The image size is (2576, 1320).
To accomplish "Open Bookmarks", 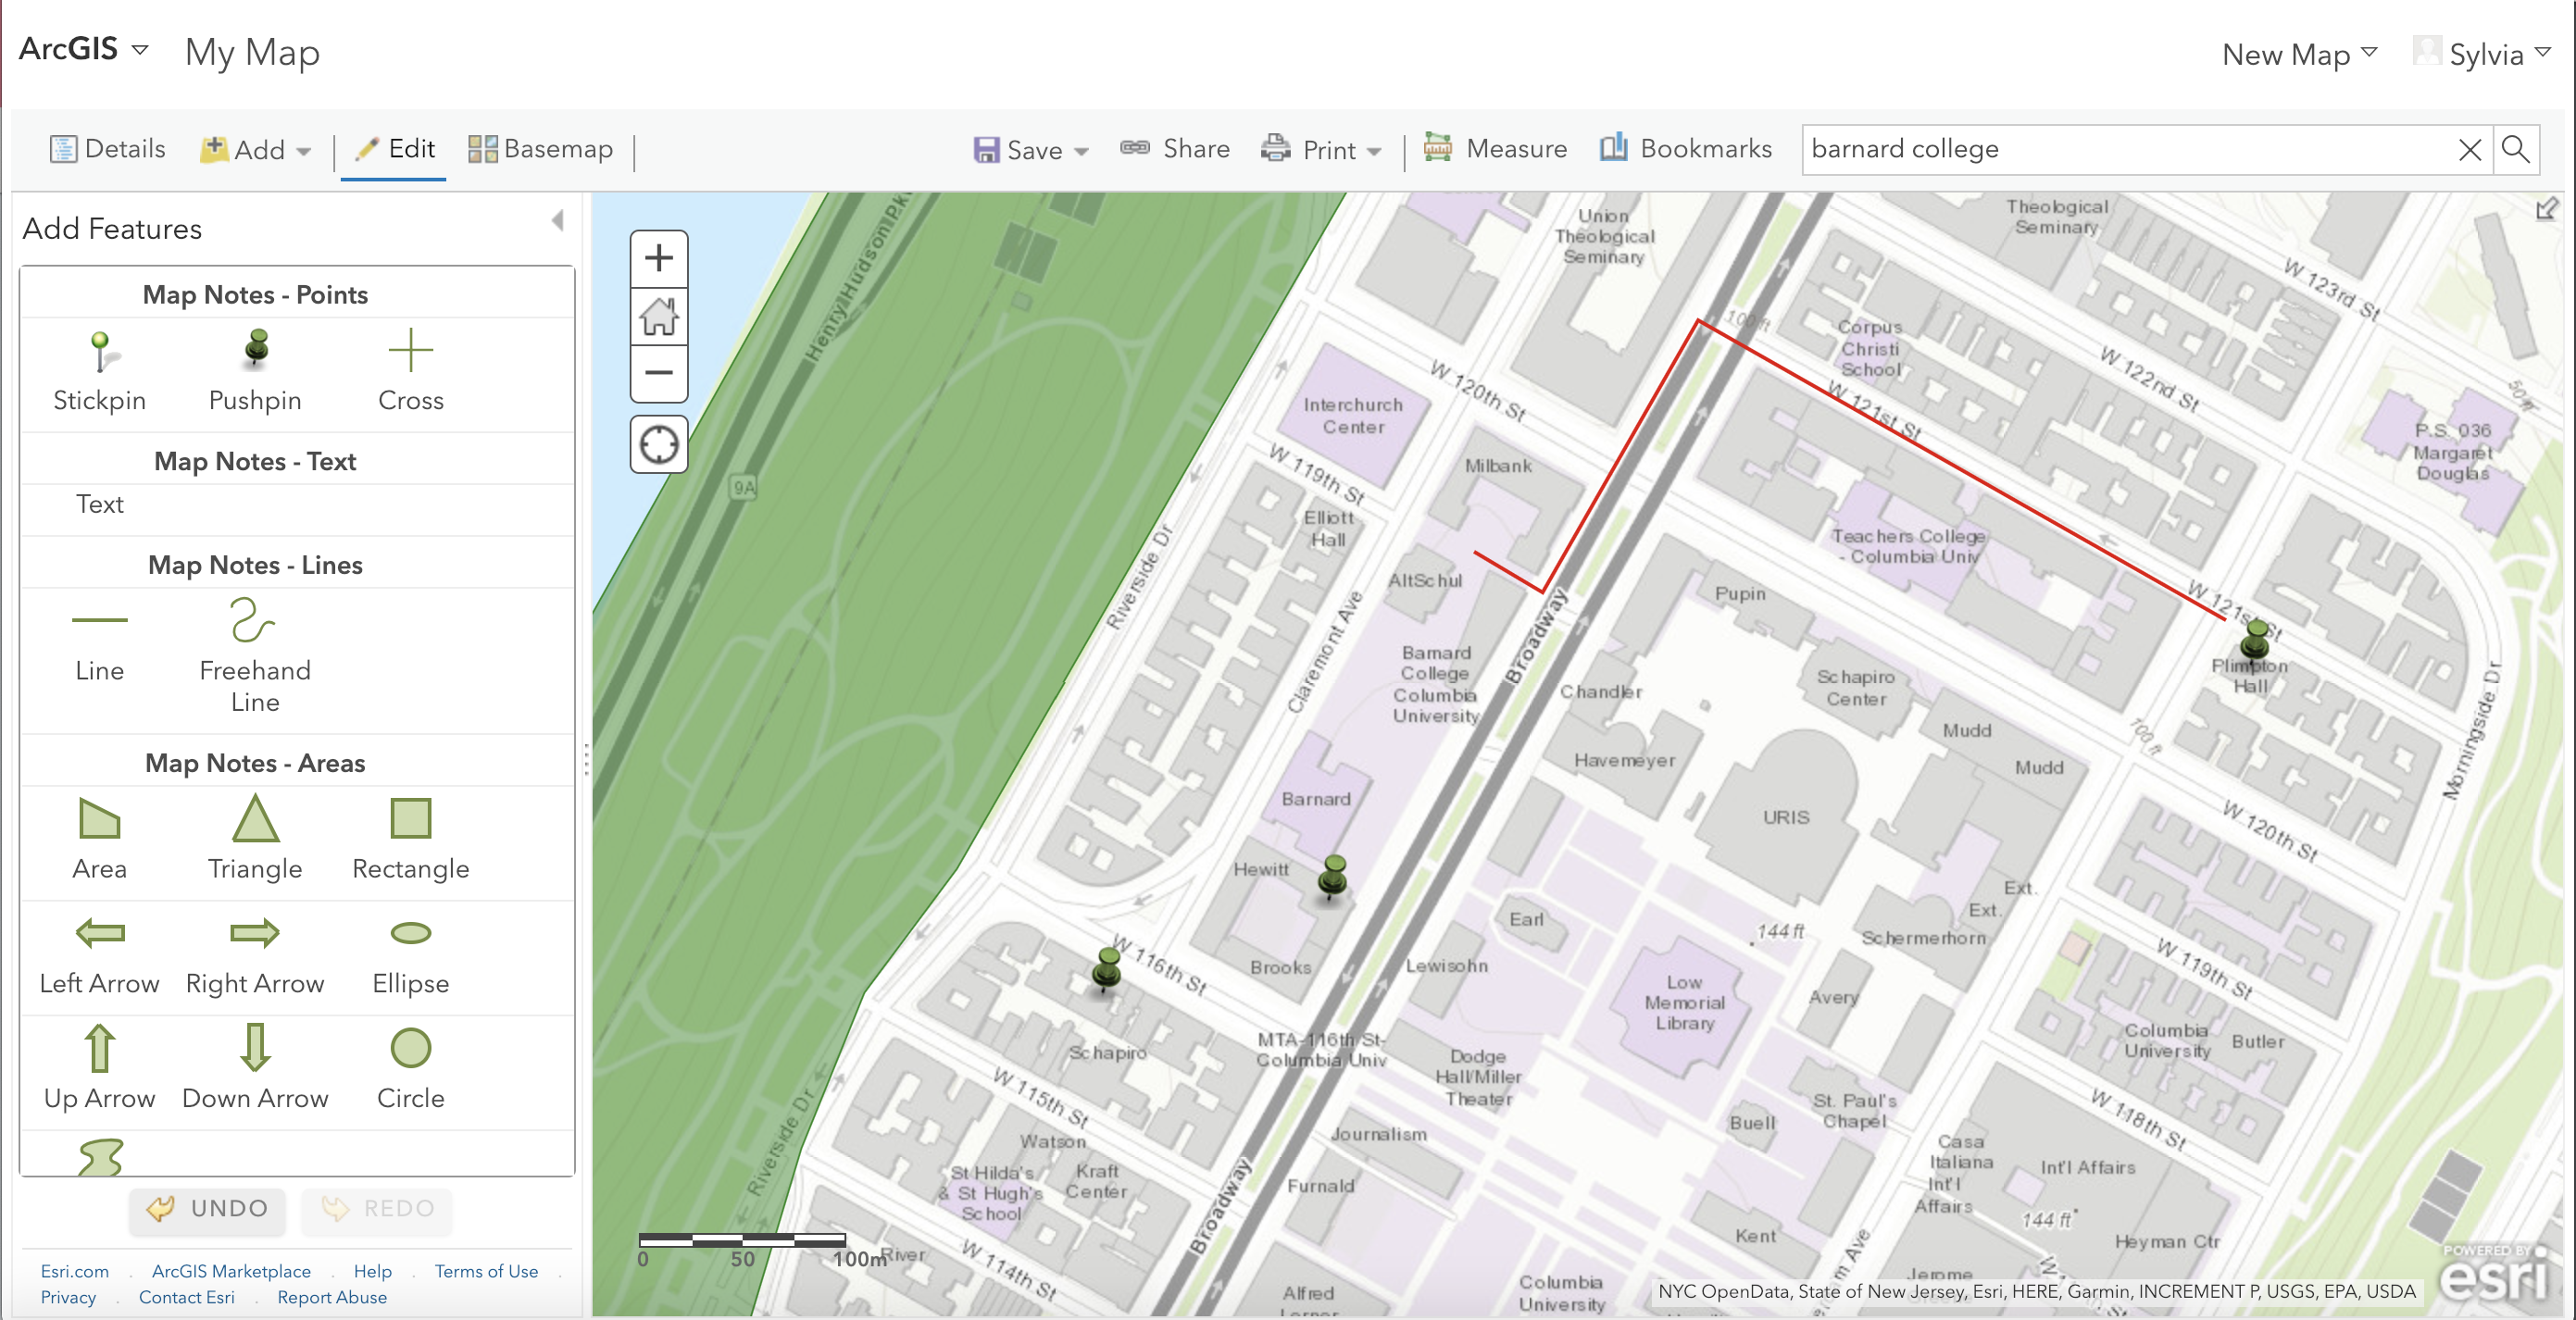I will (x=1685, y=149).
